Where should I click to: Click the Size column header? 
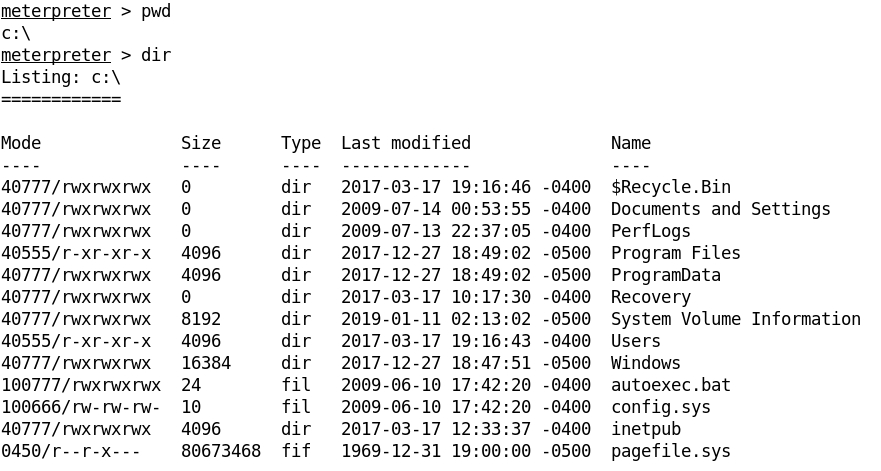pyautogui.click(x=201, y=143)
